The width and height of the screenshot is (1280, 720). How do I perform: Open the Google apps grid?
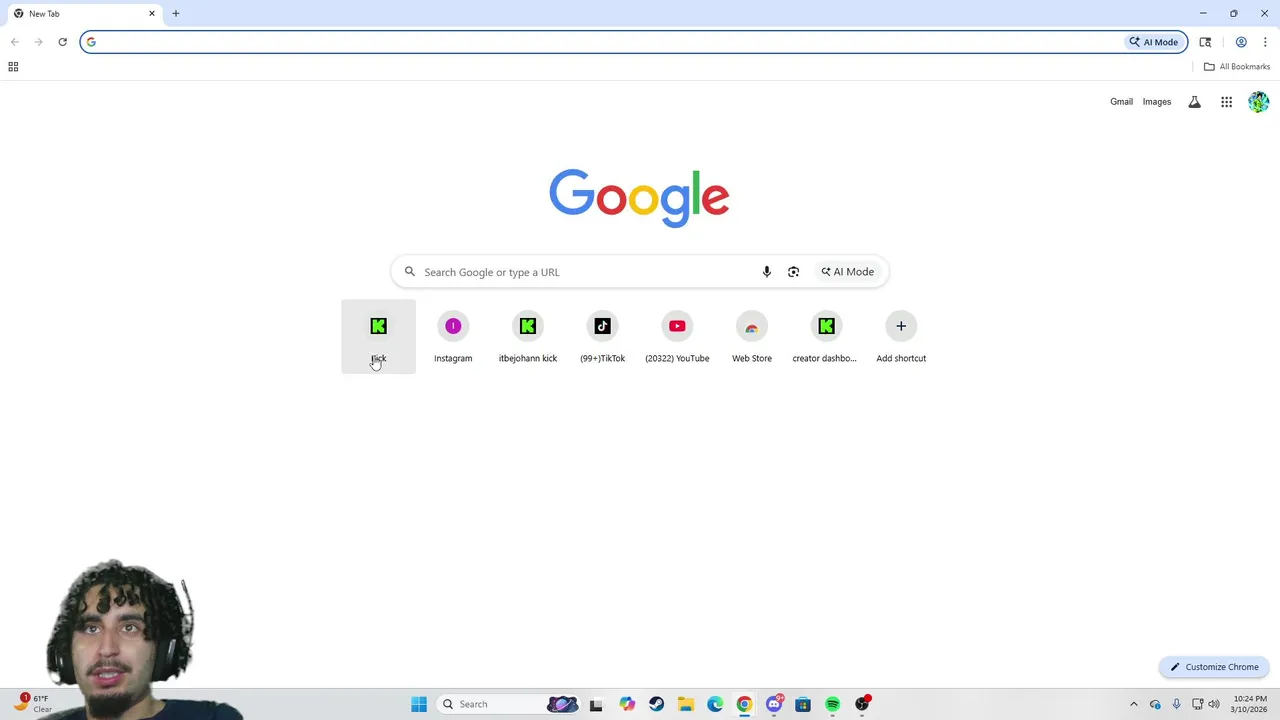click(1226, 102)
